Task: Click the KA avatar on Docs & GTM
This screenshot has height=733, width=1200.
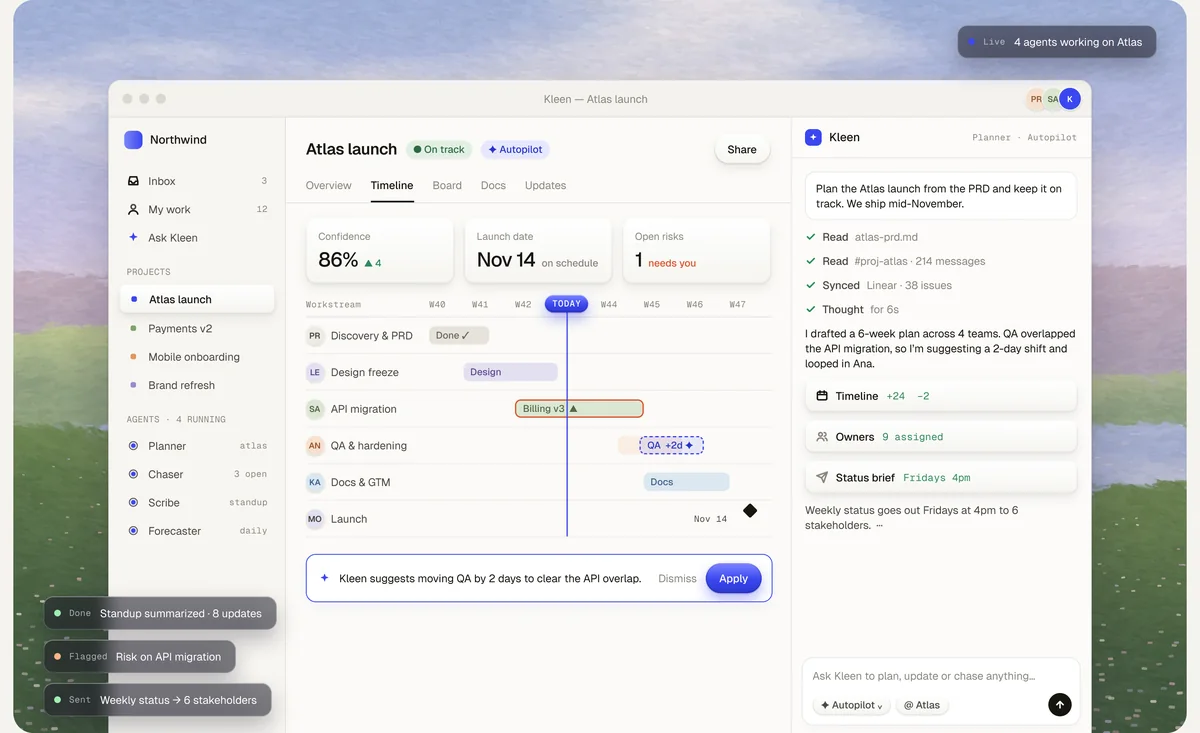Action: tap(315, 482)
